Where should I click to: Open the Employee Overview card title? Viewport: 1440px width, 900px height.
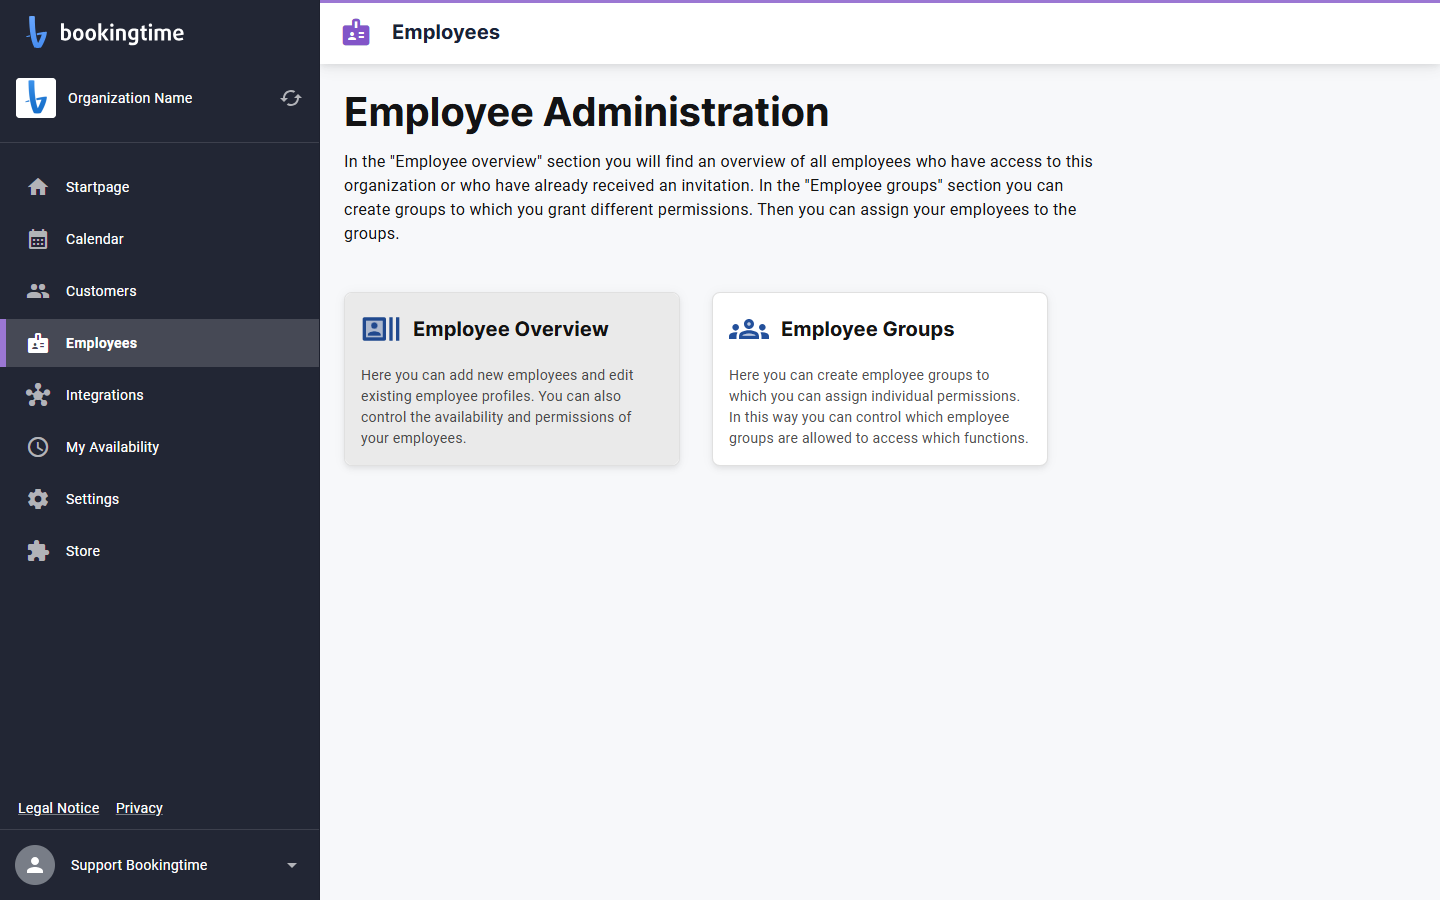point(511,329)
